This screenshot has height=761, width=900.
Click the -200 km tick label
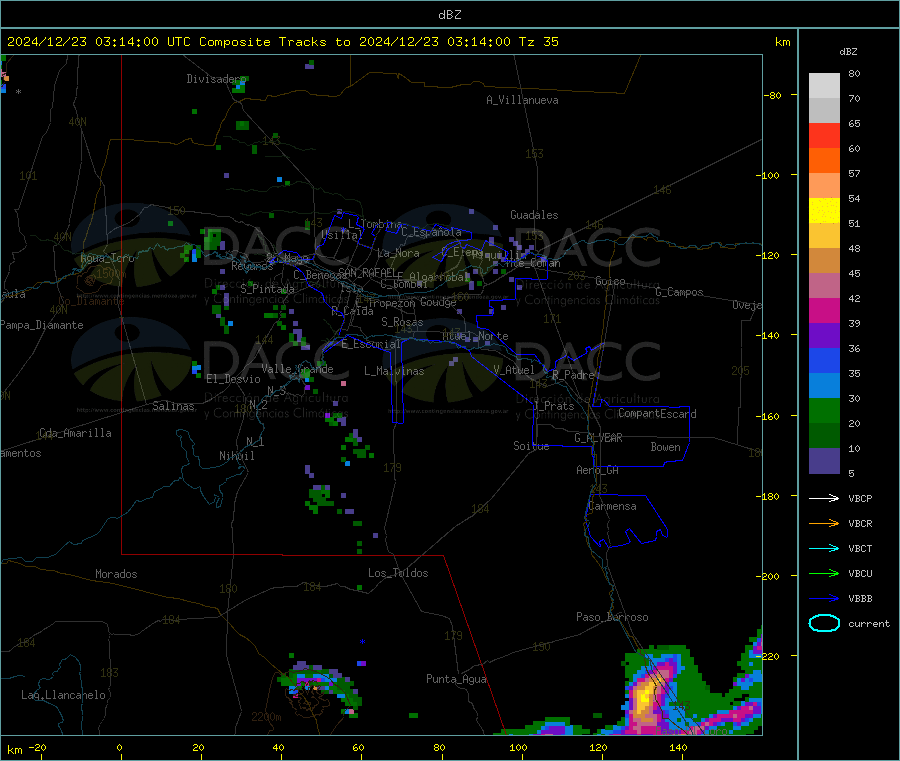click(767, 576)
